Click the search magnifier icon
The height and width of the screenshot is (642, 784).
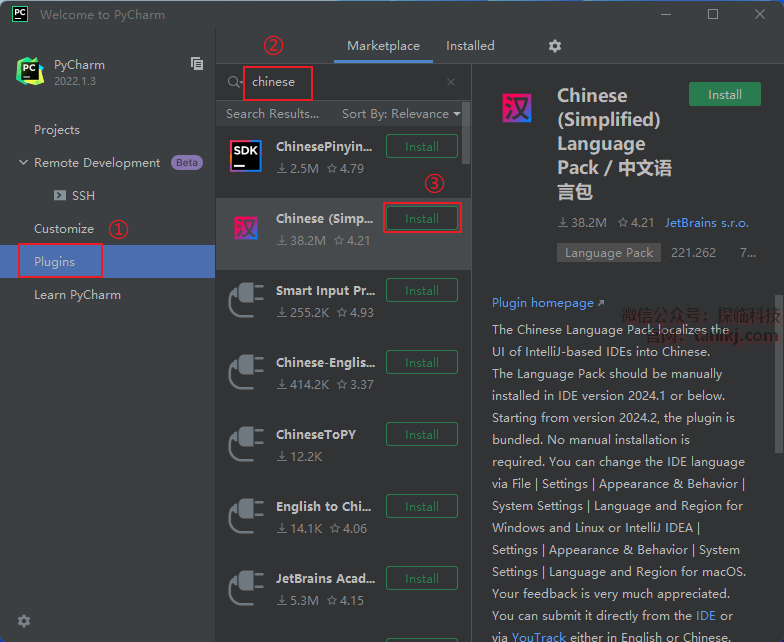pos(234,82)
